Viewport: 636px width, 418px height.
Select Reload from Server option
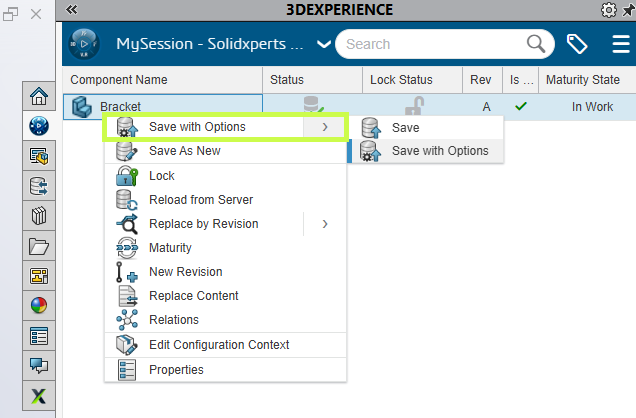tap(200, 200)
